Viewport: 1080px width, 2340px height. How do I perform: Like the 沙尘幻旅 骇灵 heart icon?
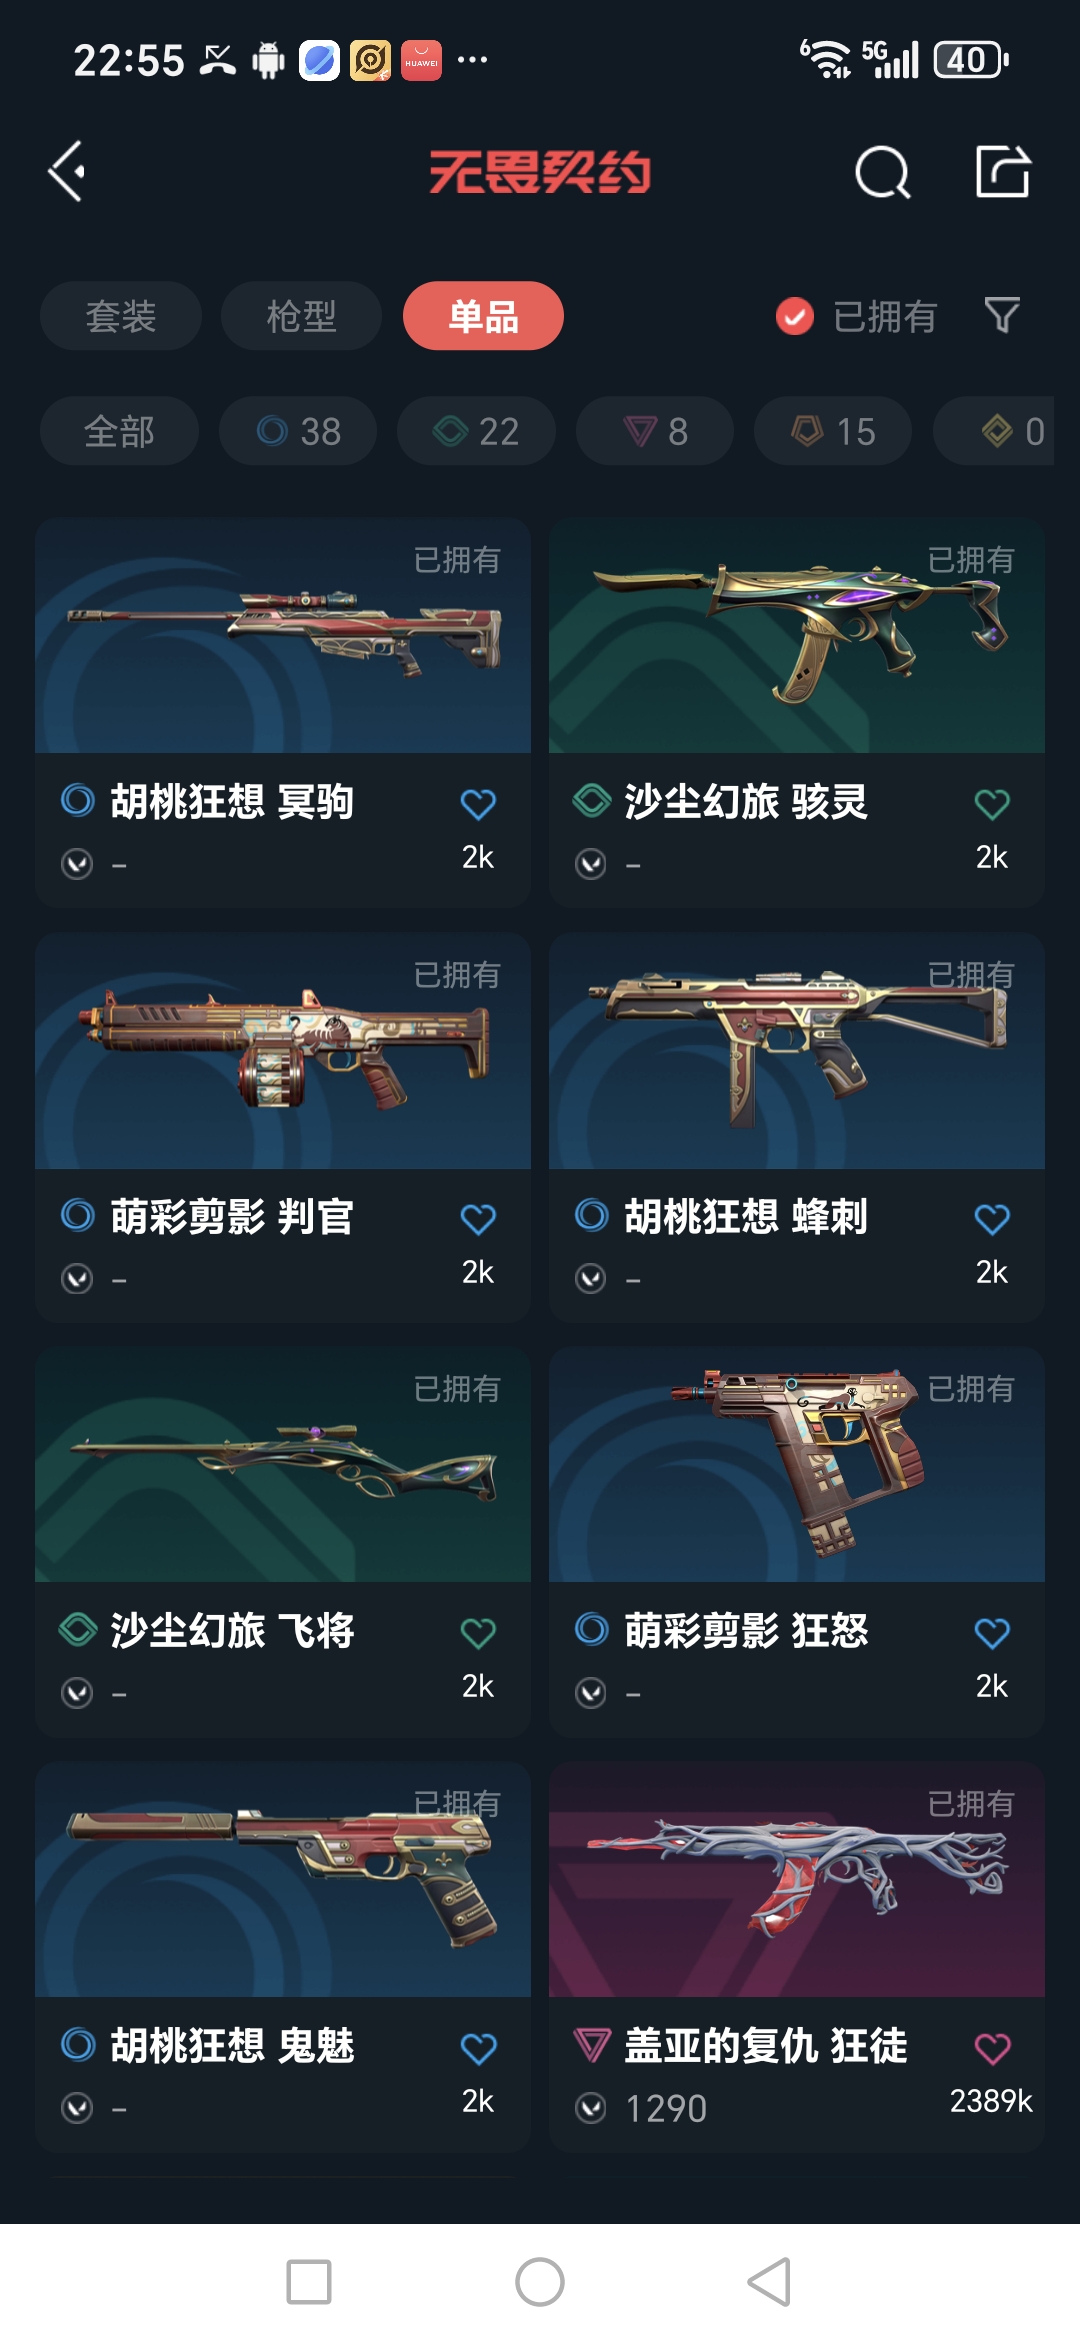pyautogui.click(x=992, y=803)
